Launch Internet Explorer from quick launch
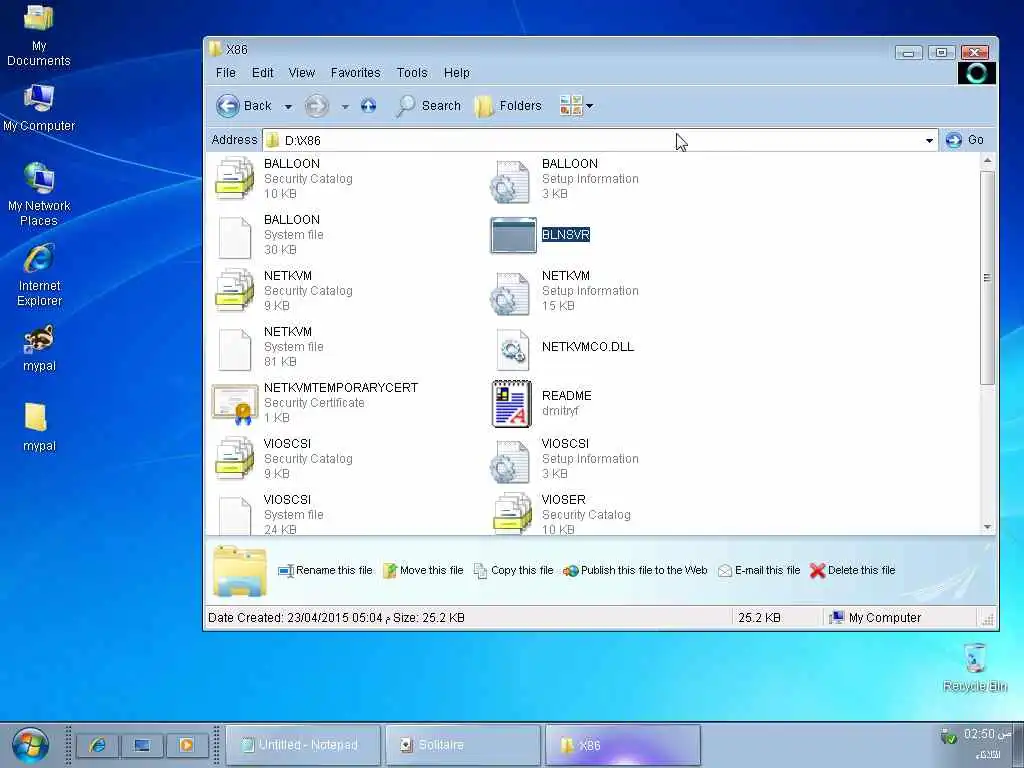This screenshot has width=1024, height=768. pos(98,744)
